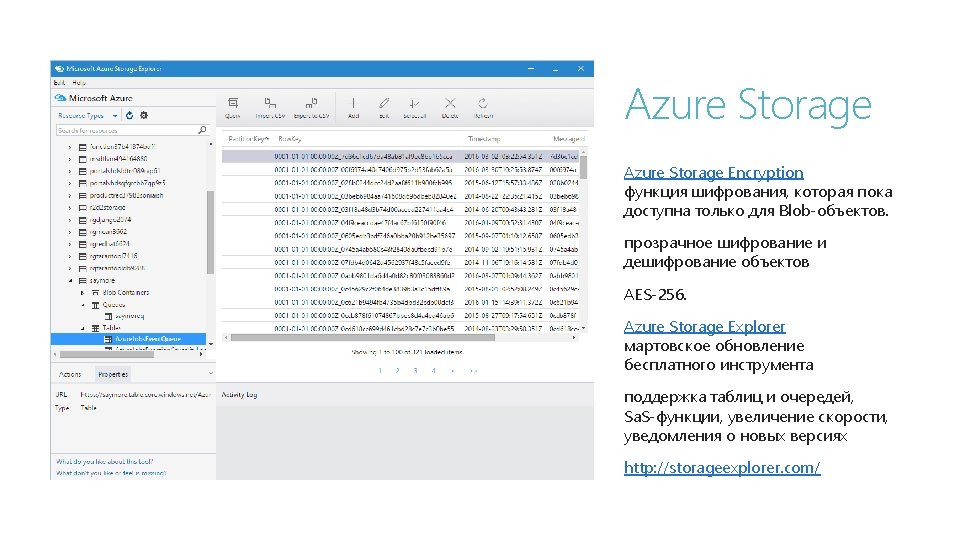Sort by the PartitionKey column header
This screenshot has height=540, width=960.
pos(247,139)
